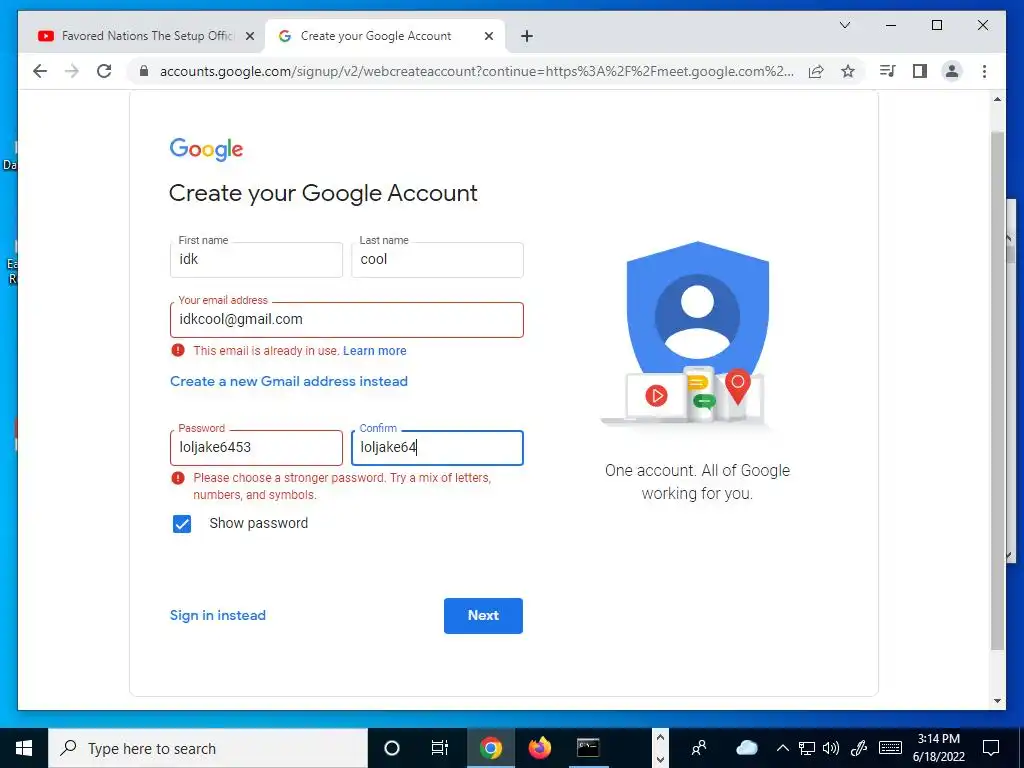This screenshot has width=1024, height=768.
Task: Click the browser forward arrow
Action: (x=72, y=71)
